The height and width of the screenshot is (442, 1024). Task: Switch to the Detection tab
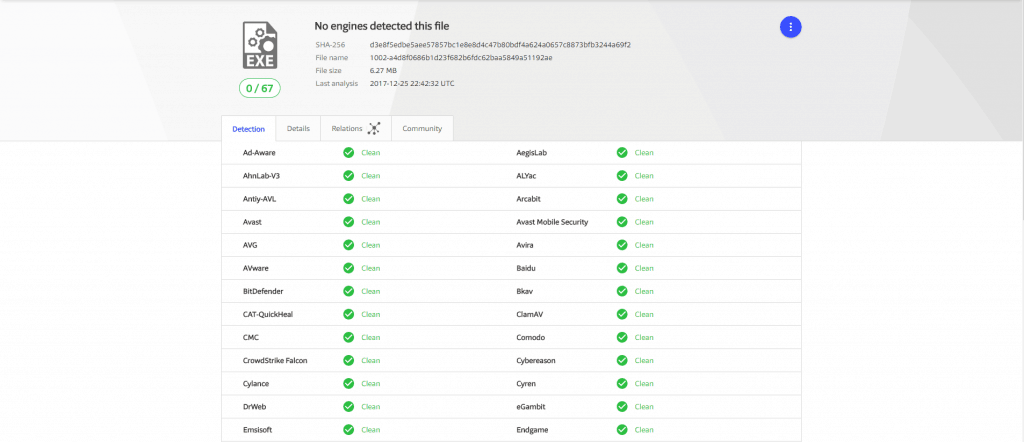pos(249,129)
